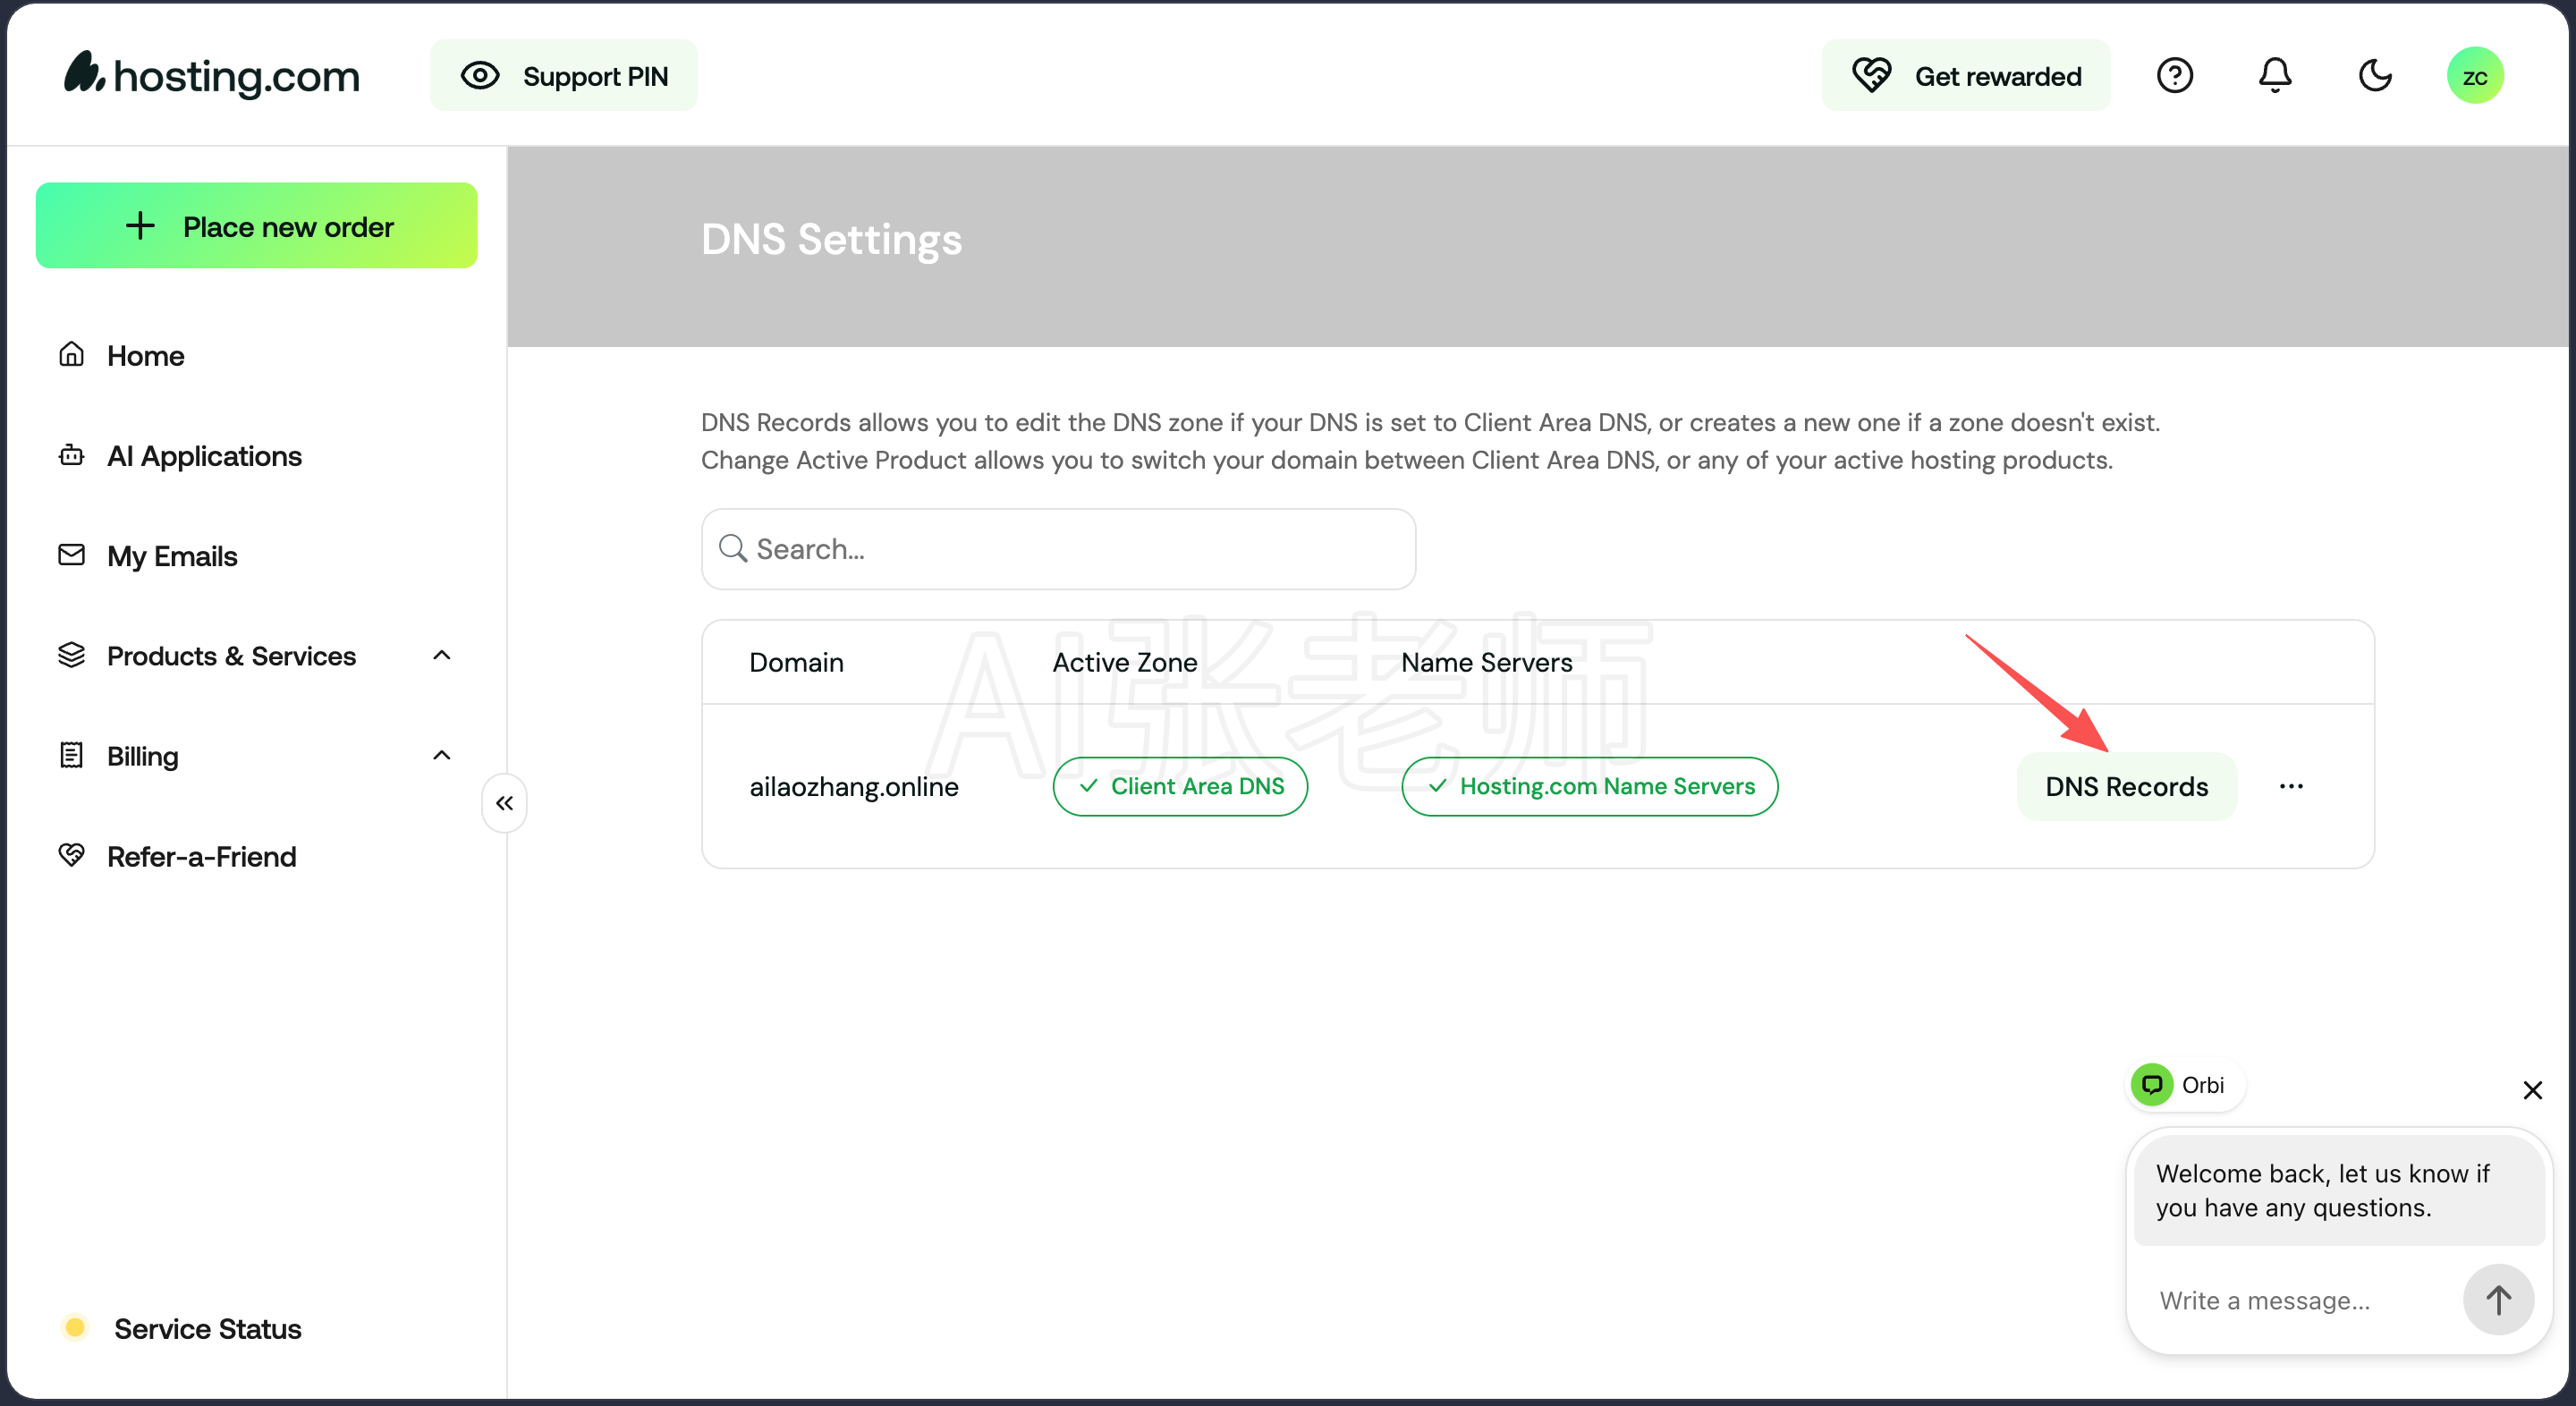The height and width of the screenshot is (1406, 2576).
Task: Click the My Emails envelope icon
Action: [71, 555]
